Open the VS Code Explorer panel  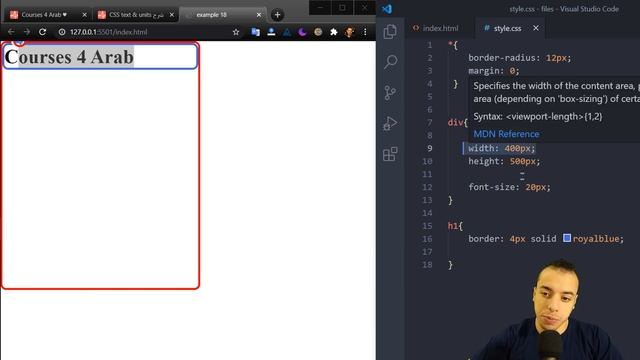click(390, 31)
